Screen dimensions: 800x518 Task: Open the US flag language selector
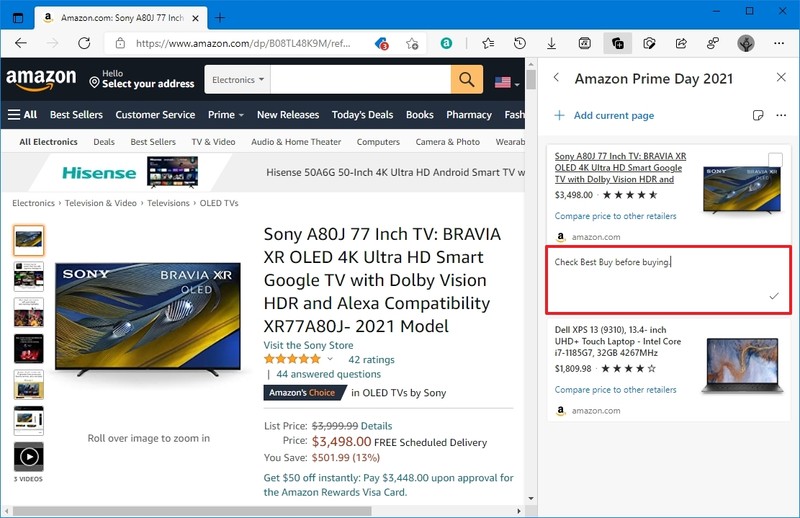point(507,82)
